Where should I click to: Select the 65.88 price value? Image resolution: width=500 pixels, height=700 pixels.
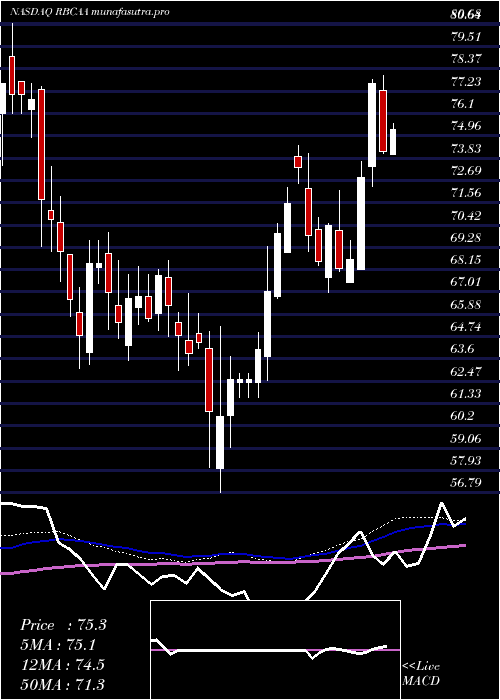466,304
